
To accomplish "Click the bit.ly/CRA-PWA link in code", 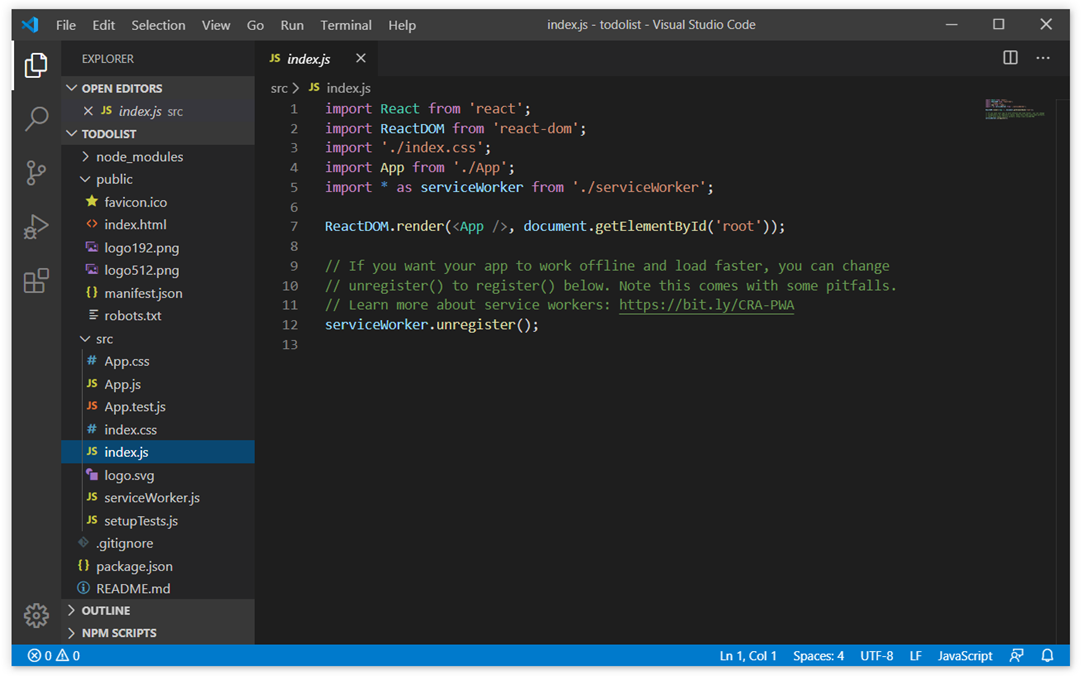I will [706, 305].
